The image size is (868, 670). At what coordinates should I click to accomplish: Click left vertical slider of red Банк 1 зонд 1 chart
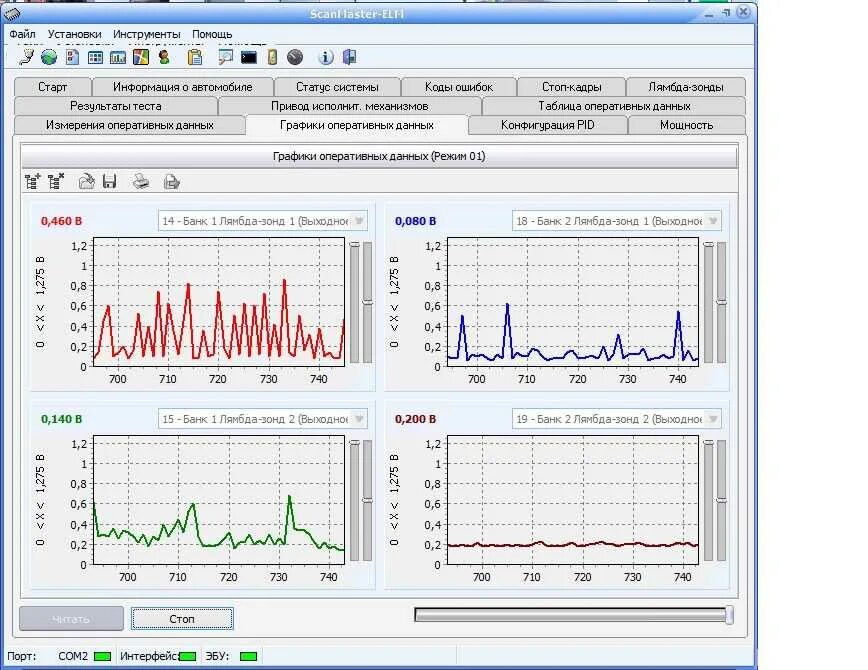355,302
